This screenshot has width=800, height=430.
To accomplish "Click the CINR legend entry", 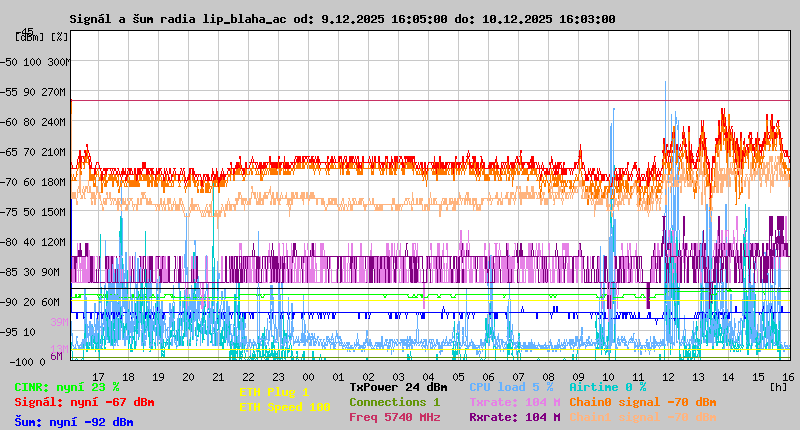I will click(67, 386).
